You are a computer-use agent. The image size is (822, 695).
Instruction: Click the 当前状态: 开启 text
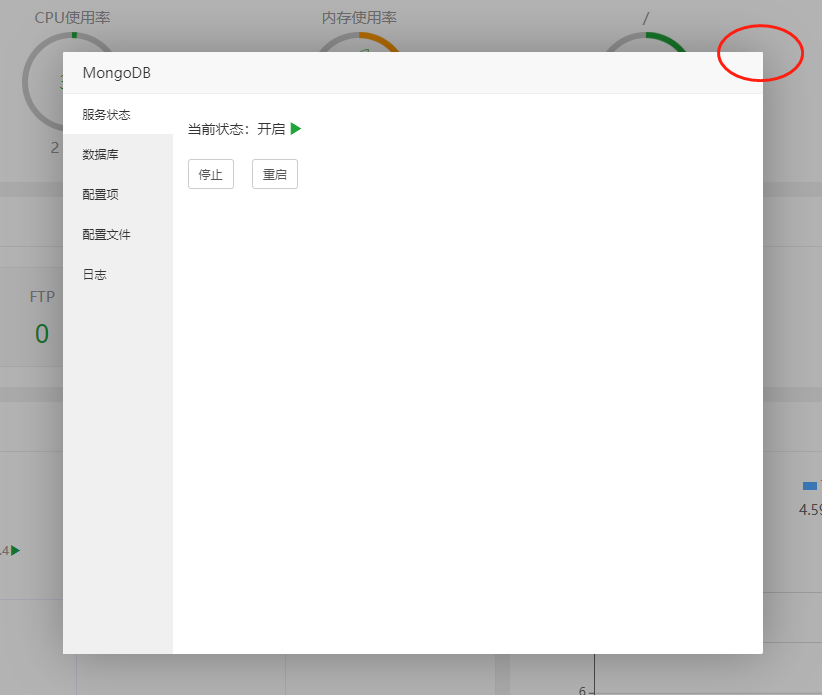click(x=236, y=129)
